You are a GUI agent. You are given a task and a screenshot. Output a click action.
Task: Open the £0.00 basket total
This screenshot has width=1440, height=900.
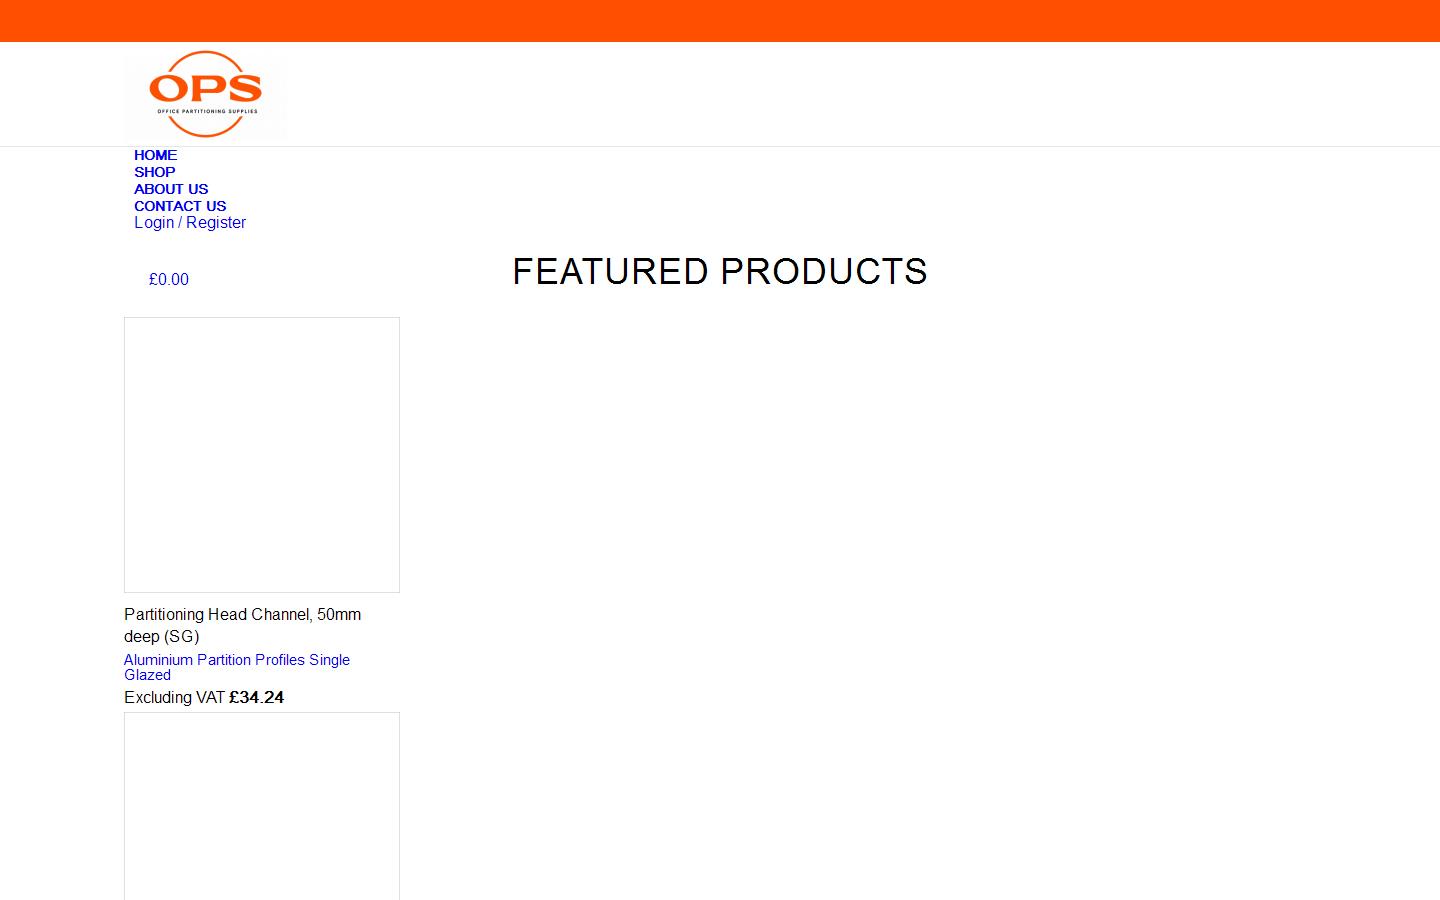168,280
